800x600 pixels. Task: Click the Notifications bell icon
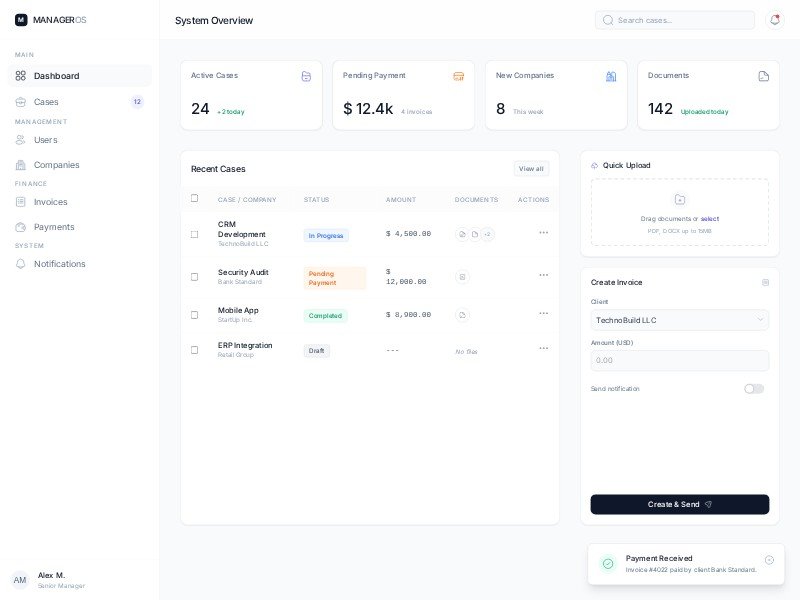[22, 264]
